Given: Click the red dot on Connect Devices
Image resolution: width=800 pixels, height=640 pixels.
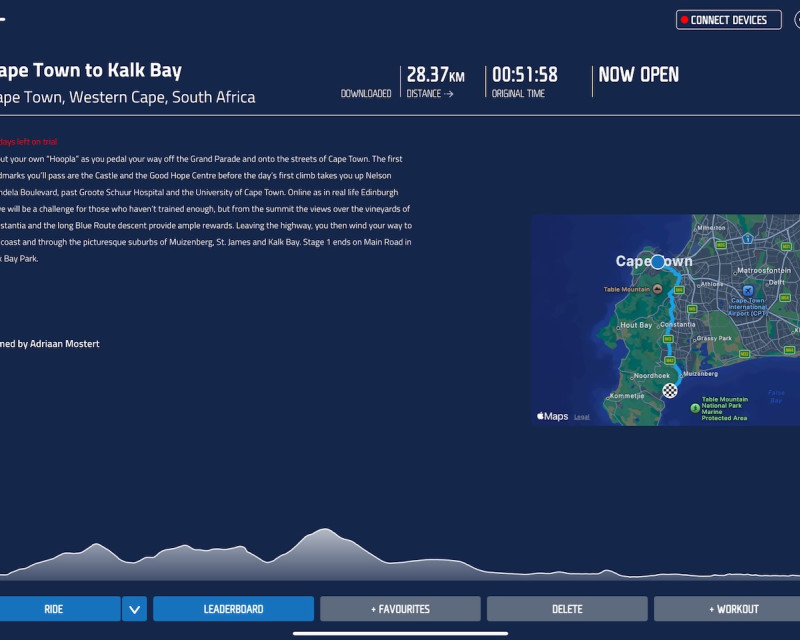Looking at the screenshot, I should 684,20.
